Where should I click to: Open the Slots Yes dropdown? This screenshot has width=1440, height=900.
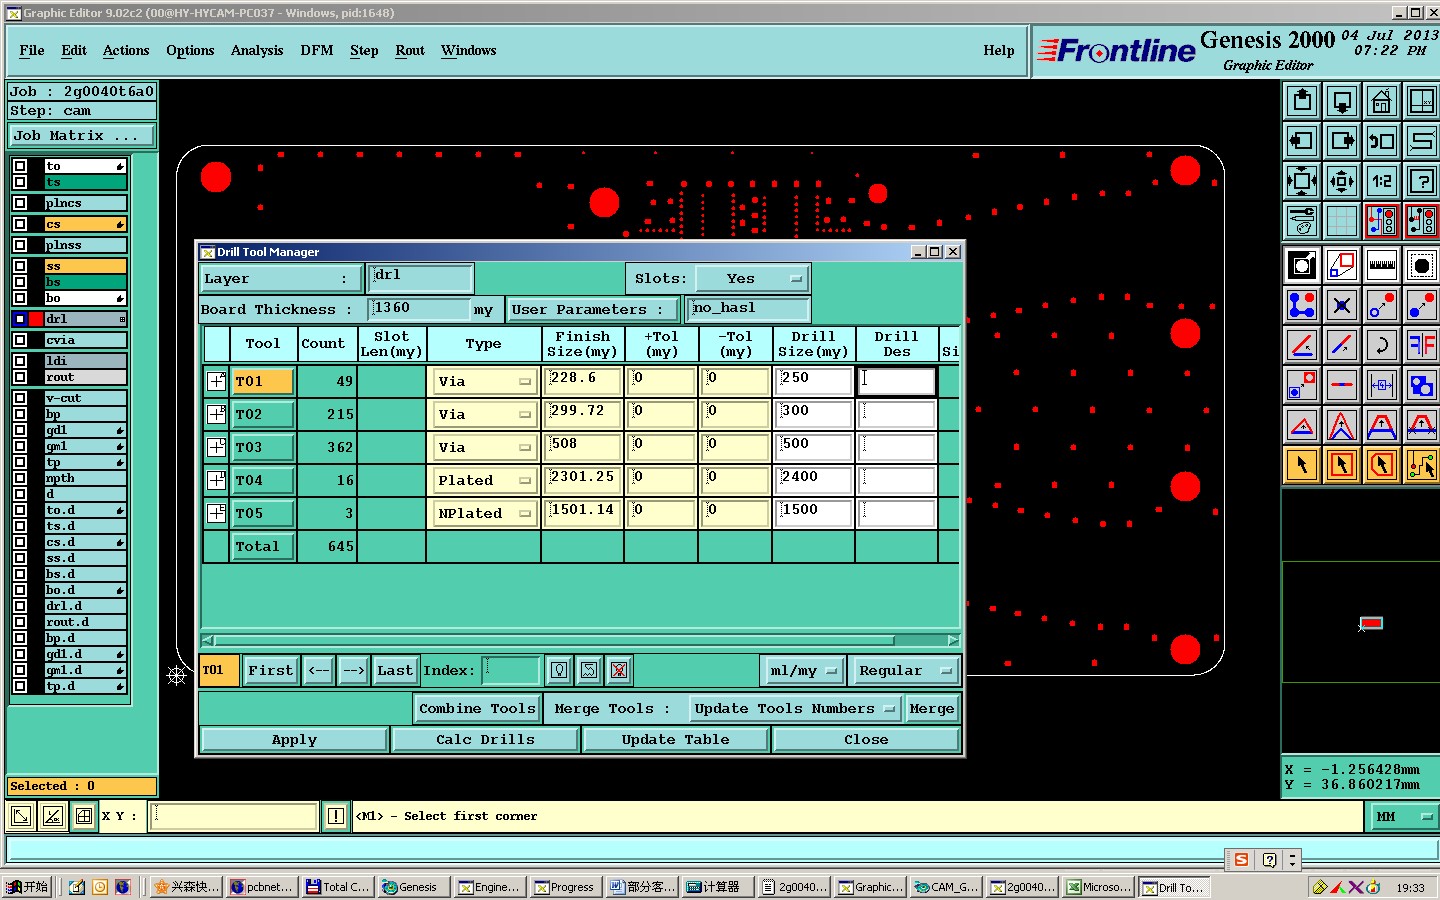coord(753,278)
